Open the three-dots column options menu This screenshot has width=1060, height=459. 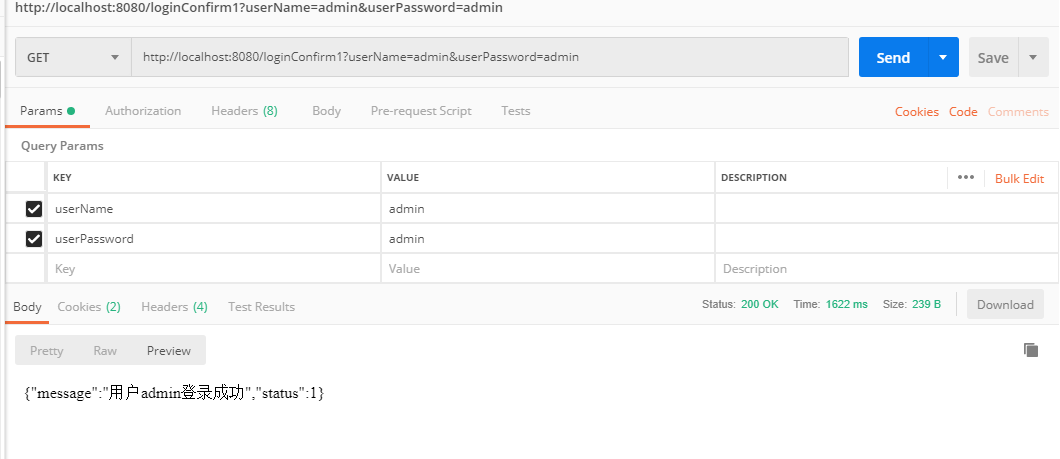click(x=965, y=178)
